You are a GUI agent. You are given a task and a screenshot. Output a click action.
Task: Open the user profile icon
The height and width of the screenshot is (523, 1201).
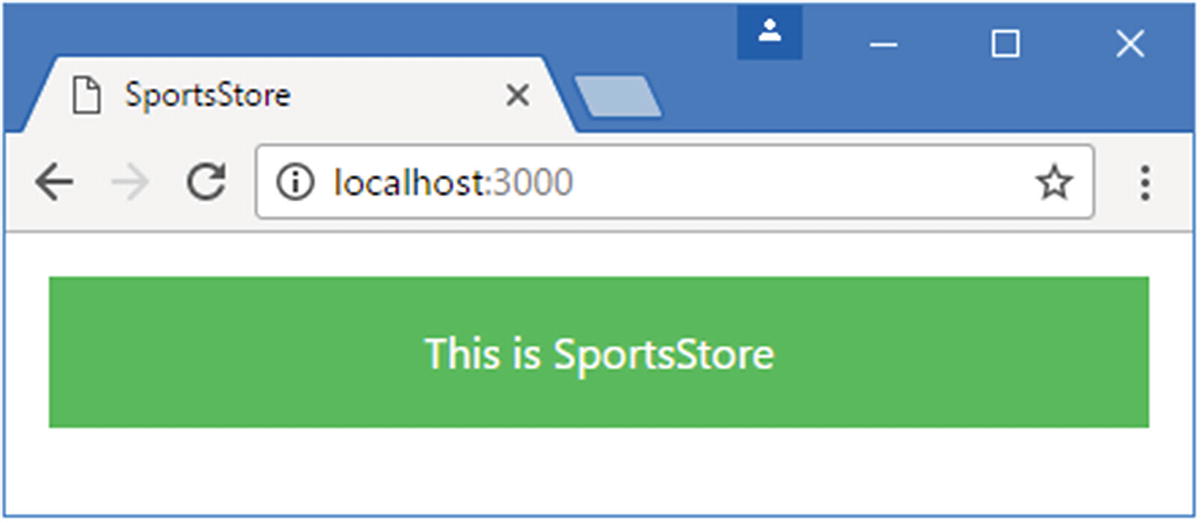tap(769, 31)
